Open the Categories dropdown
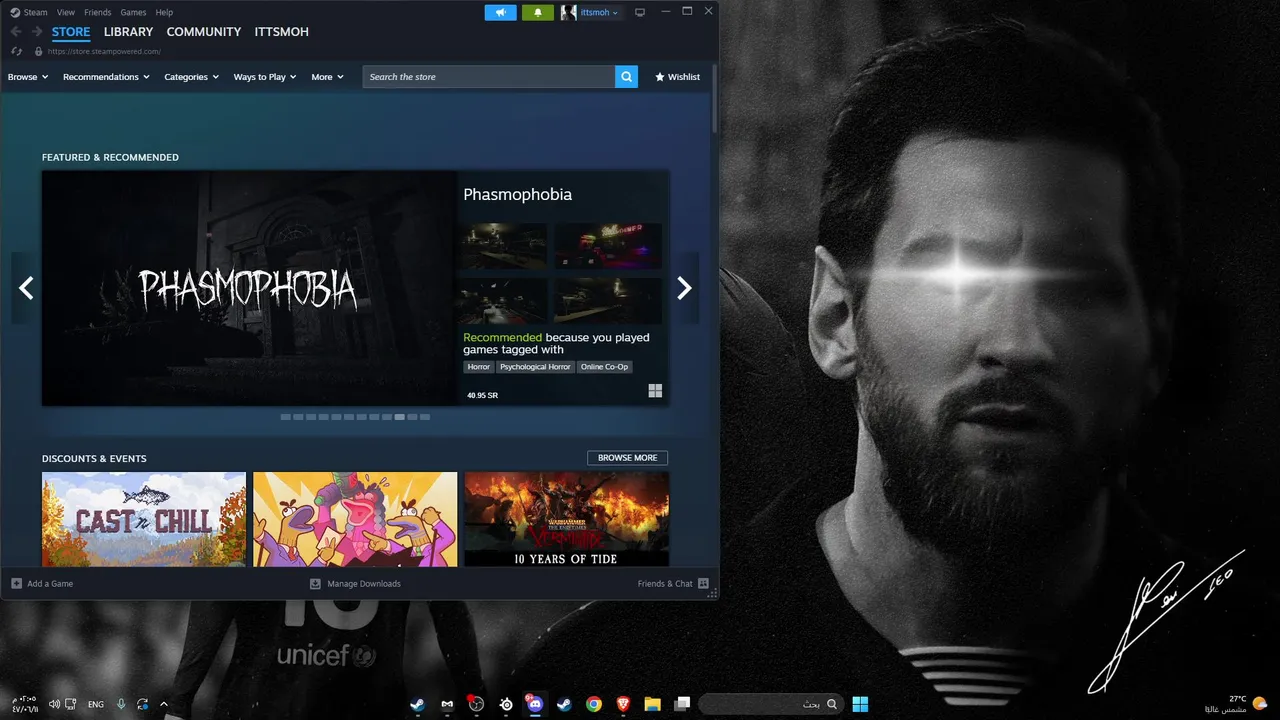 point(191,77)
